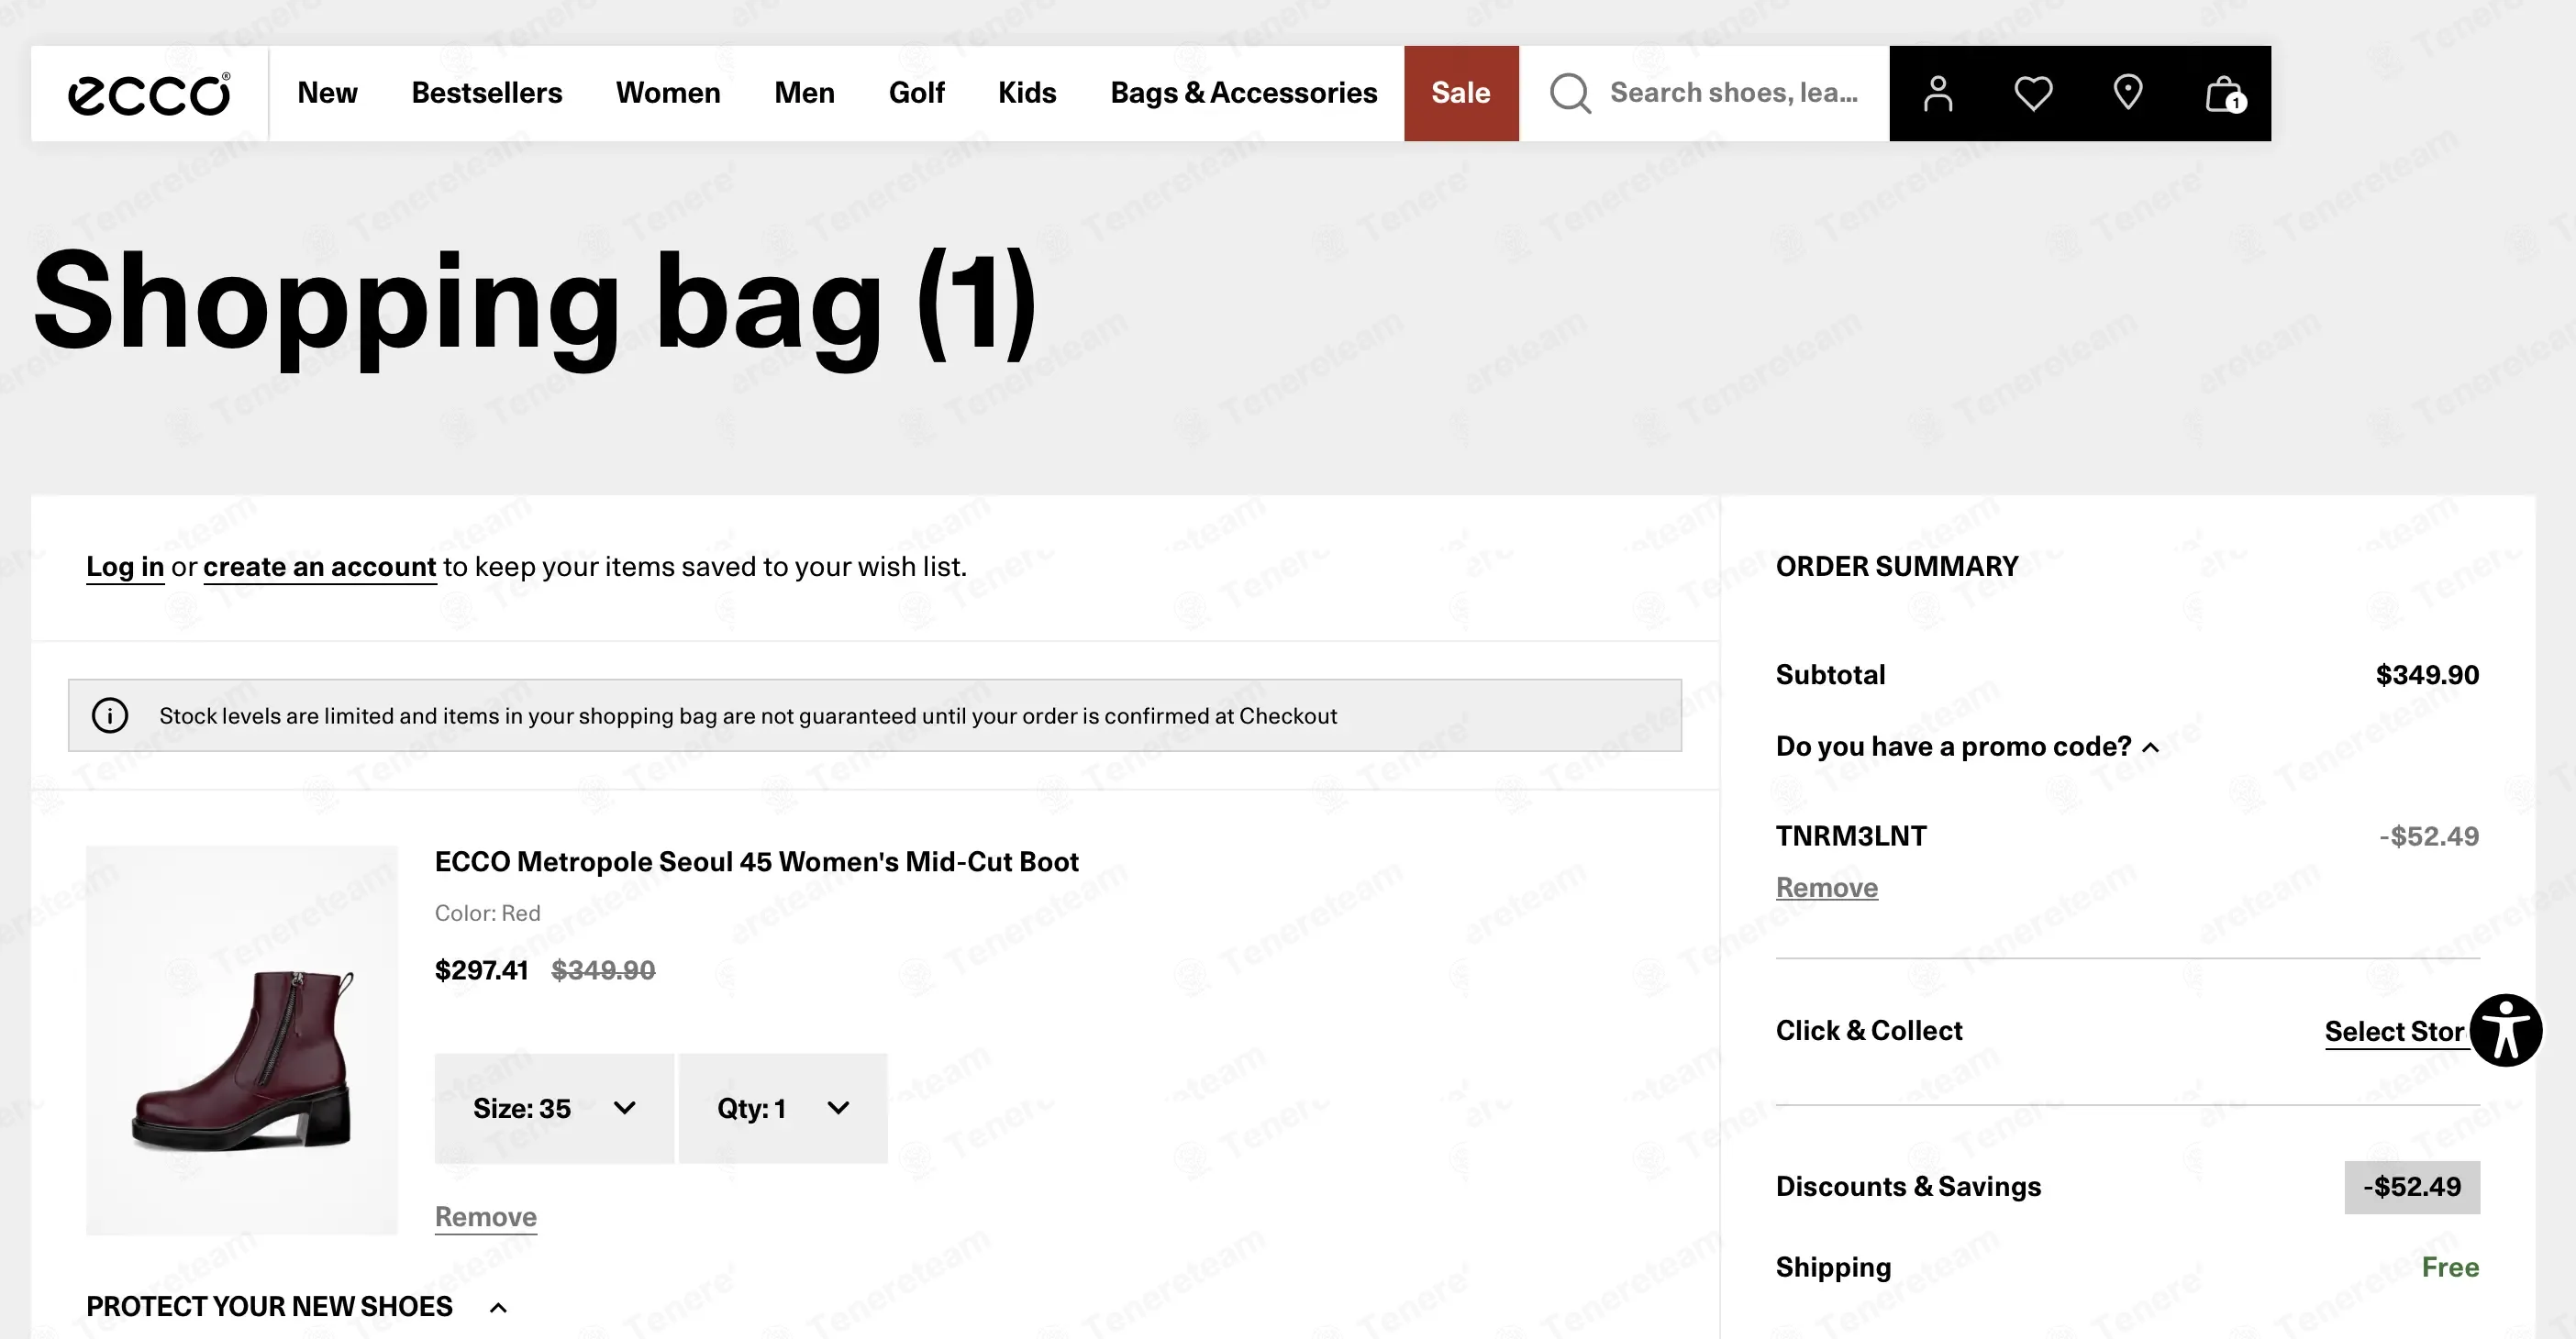Open Bags & Accessories menu

pos(1243,92)
